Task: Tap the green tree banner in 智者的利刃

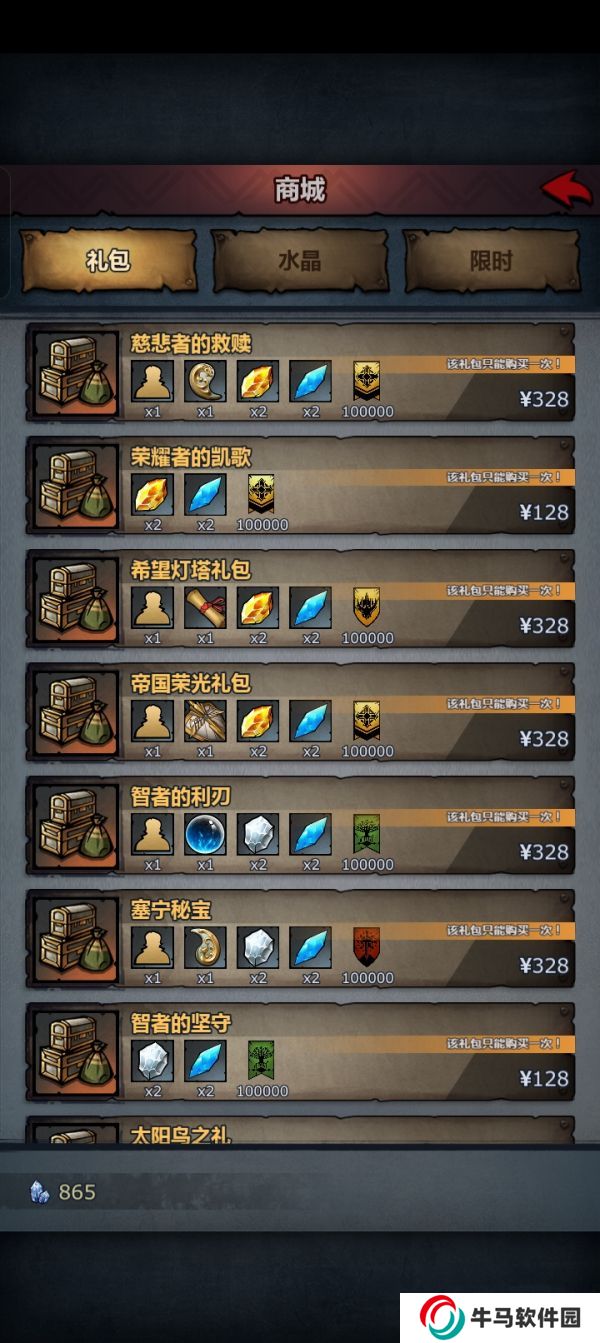Action: pyautogui.click(x=367, y=833)
